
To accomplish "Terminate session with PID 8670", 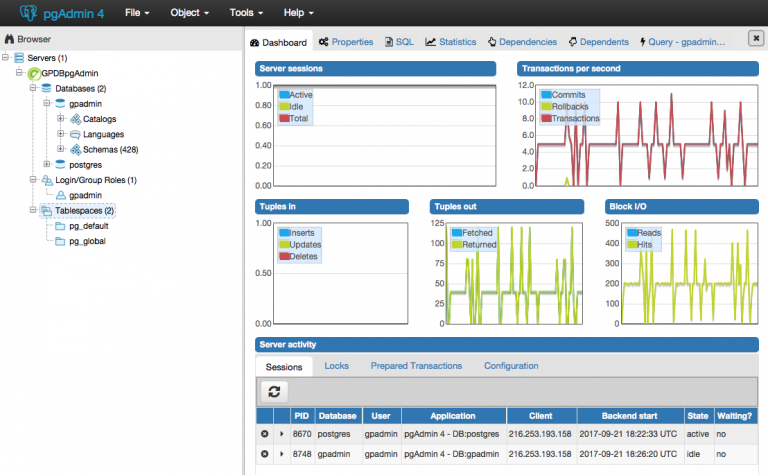I will [265, 433].
